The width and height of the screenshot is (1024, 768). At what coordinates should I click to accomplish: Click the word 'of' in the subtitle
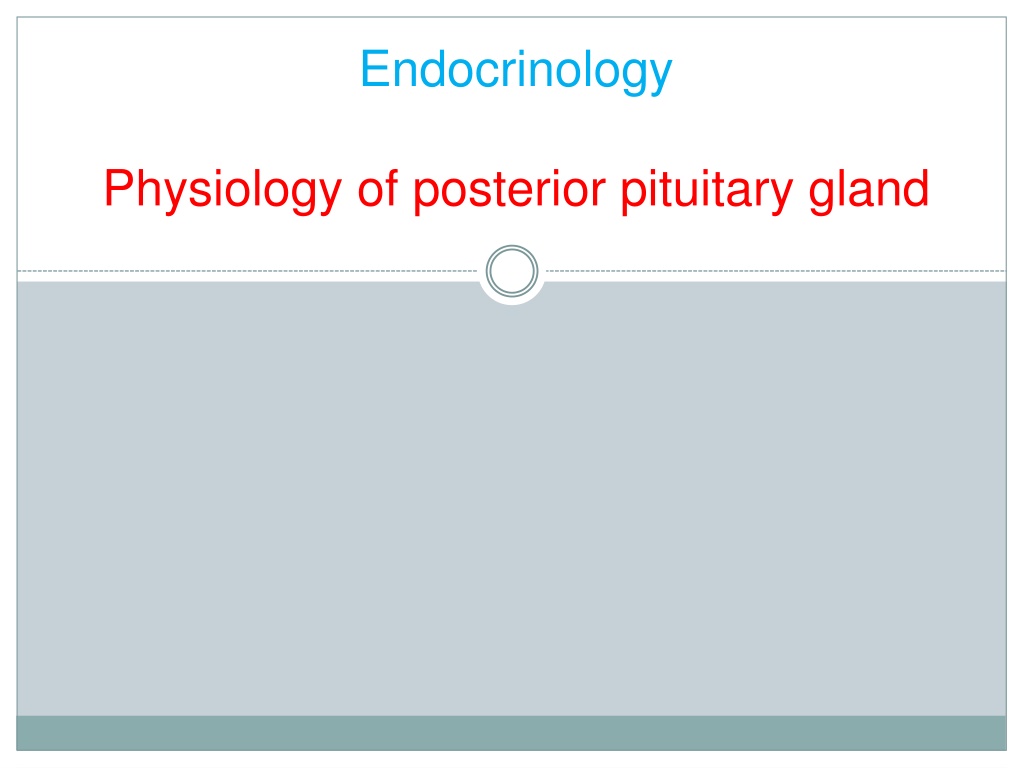click(377, 188)
